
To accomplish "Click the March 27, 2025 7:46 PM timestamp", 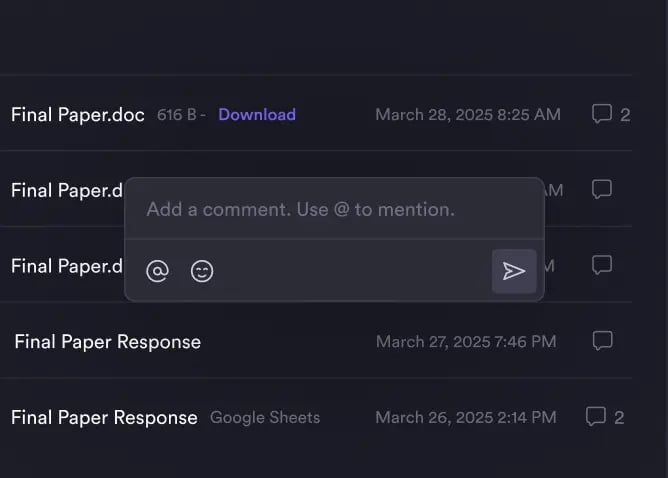I will pos(466,342).
